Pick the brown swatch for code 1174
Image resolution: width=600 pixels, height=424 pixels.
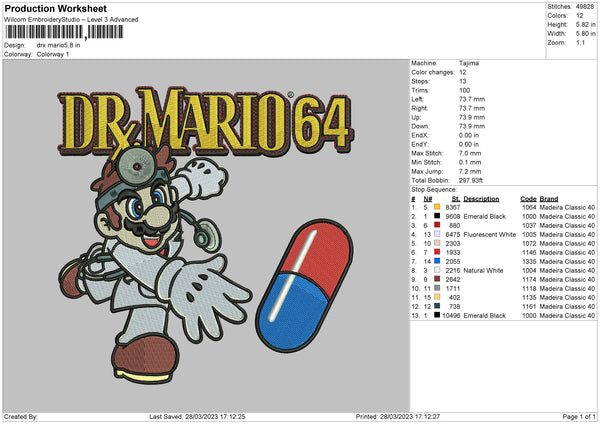click(x=437, y=279)
